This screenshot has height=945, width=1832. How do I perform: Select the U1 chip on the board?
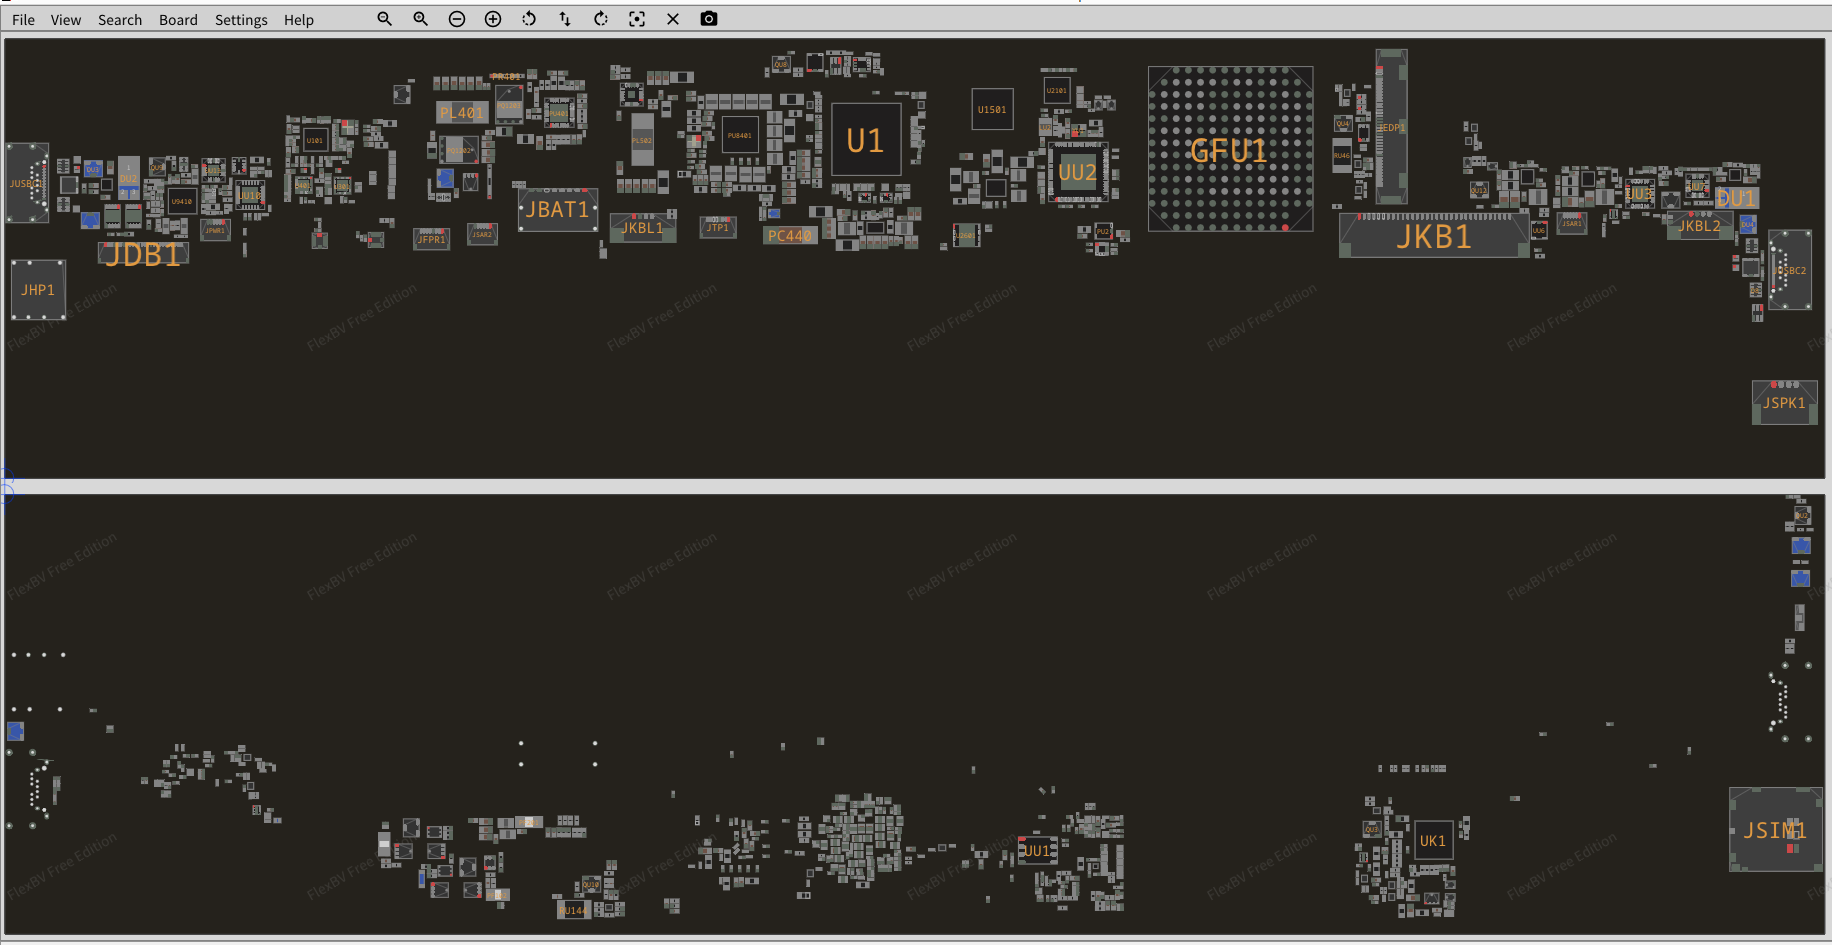[x=866, y=141]
